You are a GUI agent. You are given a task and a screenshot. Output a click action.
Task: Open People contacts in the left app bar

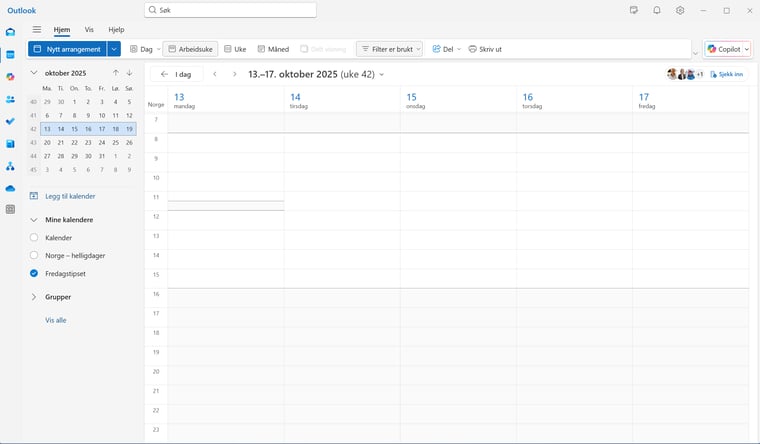pyautogui.click(x=10, y=99)
